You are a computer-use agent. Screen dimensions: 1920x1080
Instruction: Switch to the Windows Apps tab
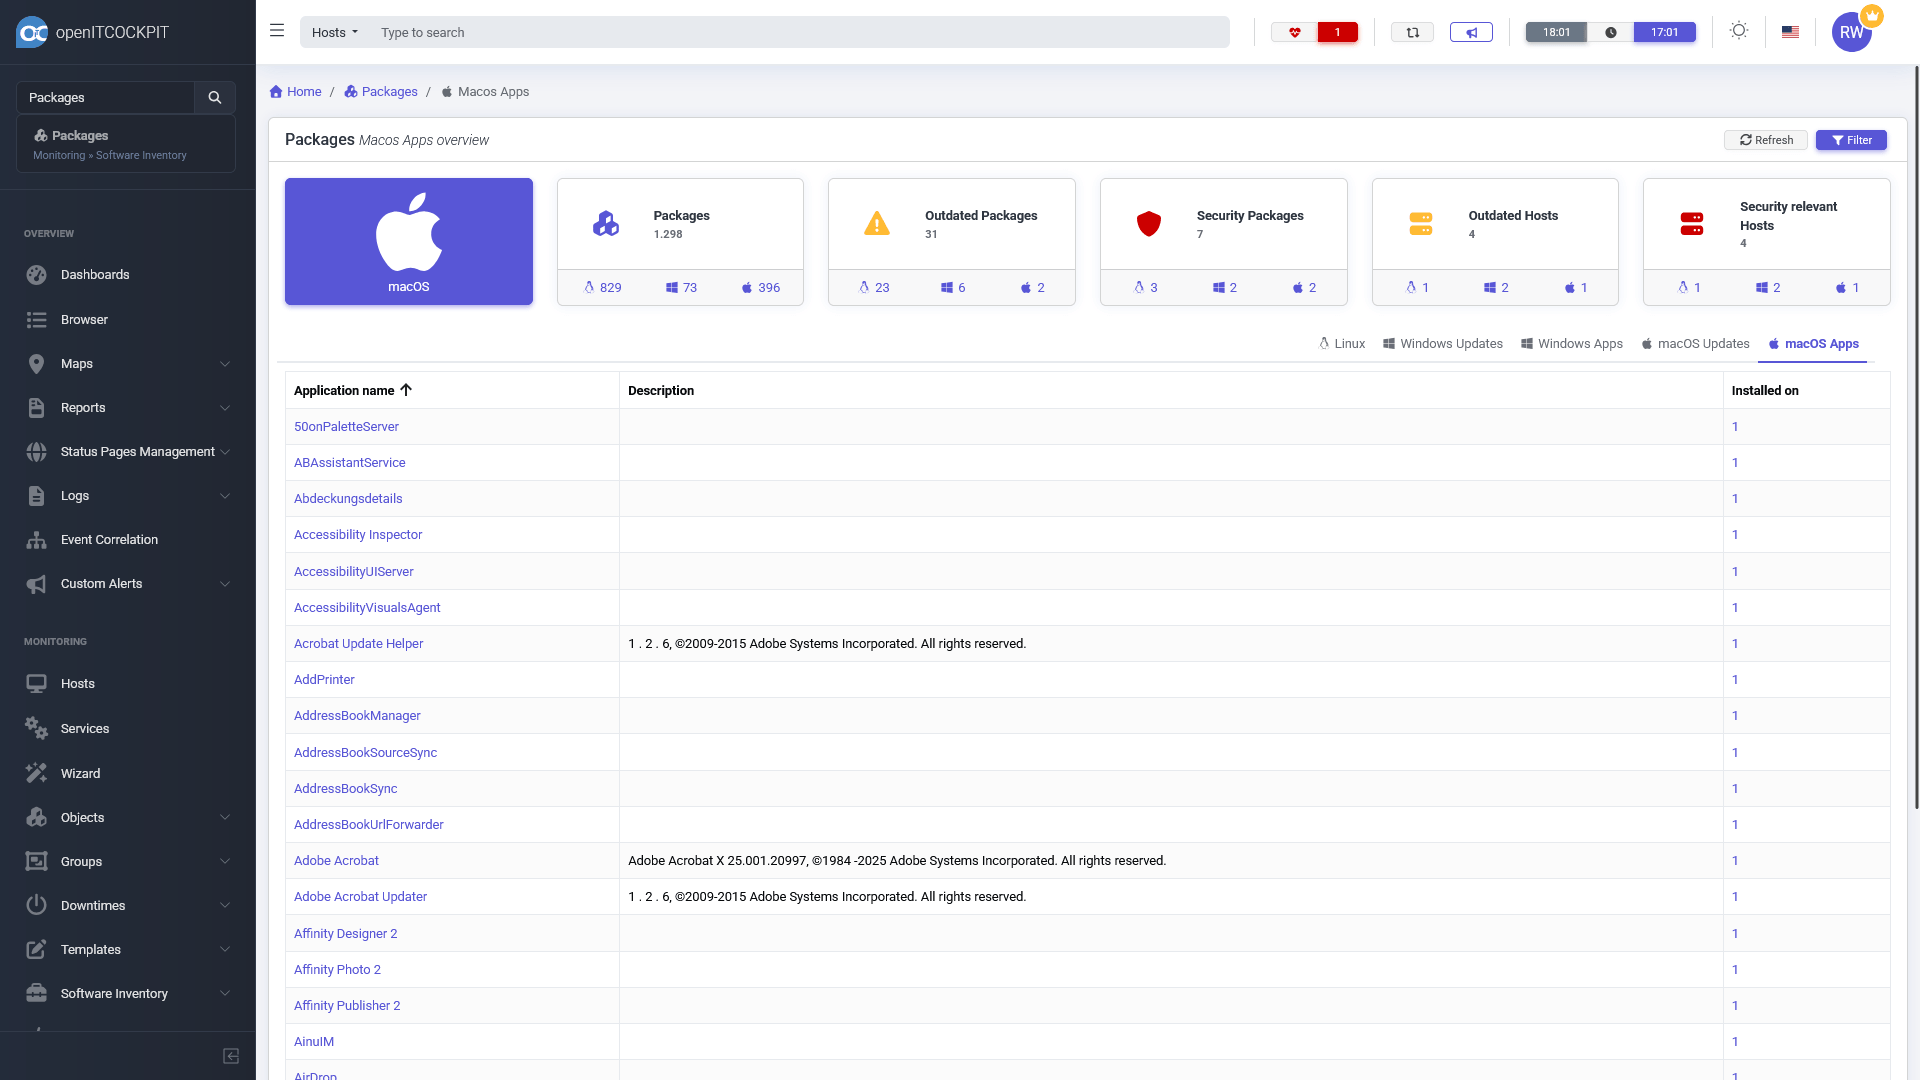tap(1571, 343)
